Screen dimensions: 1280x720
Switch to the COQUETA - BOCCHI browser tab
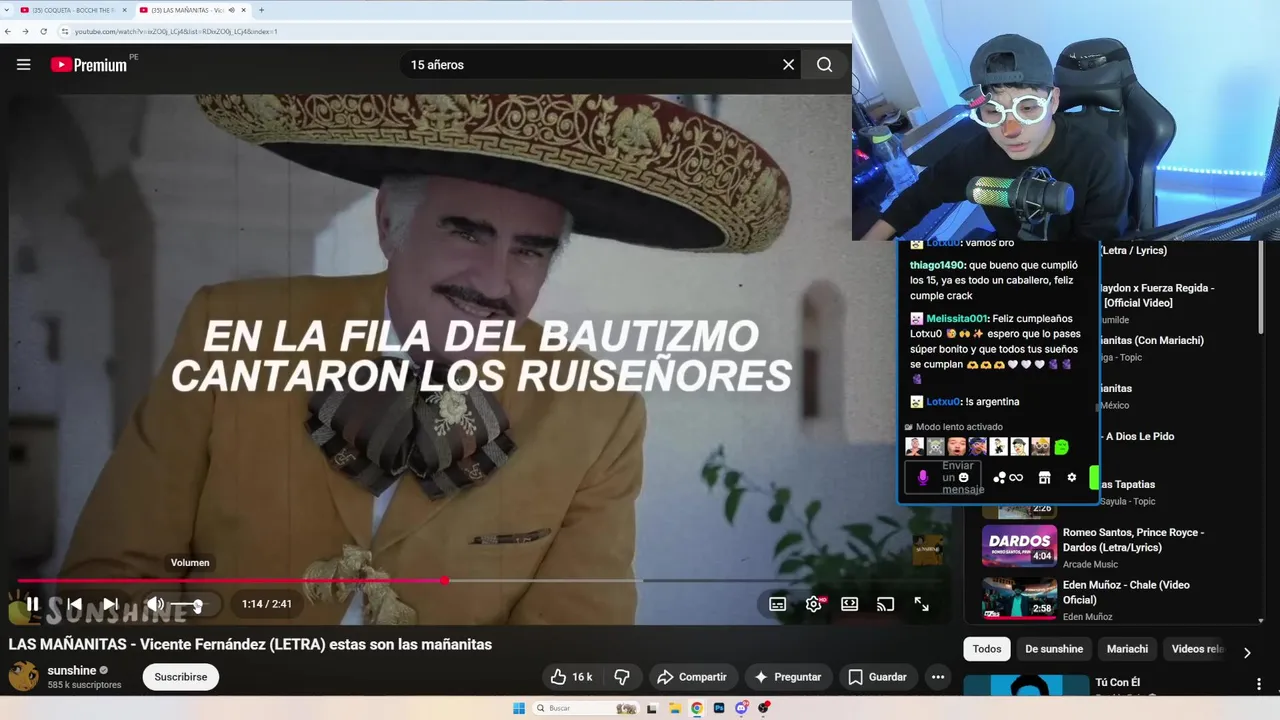point(72,10)
